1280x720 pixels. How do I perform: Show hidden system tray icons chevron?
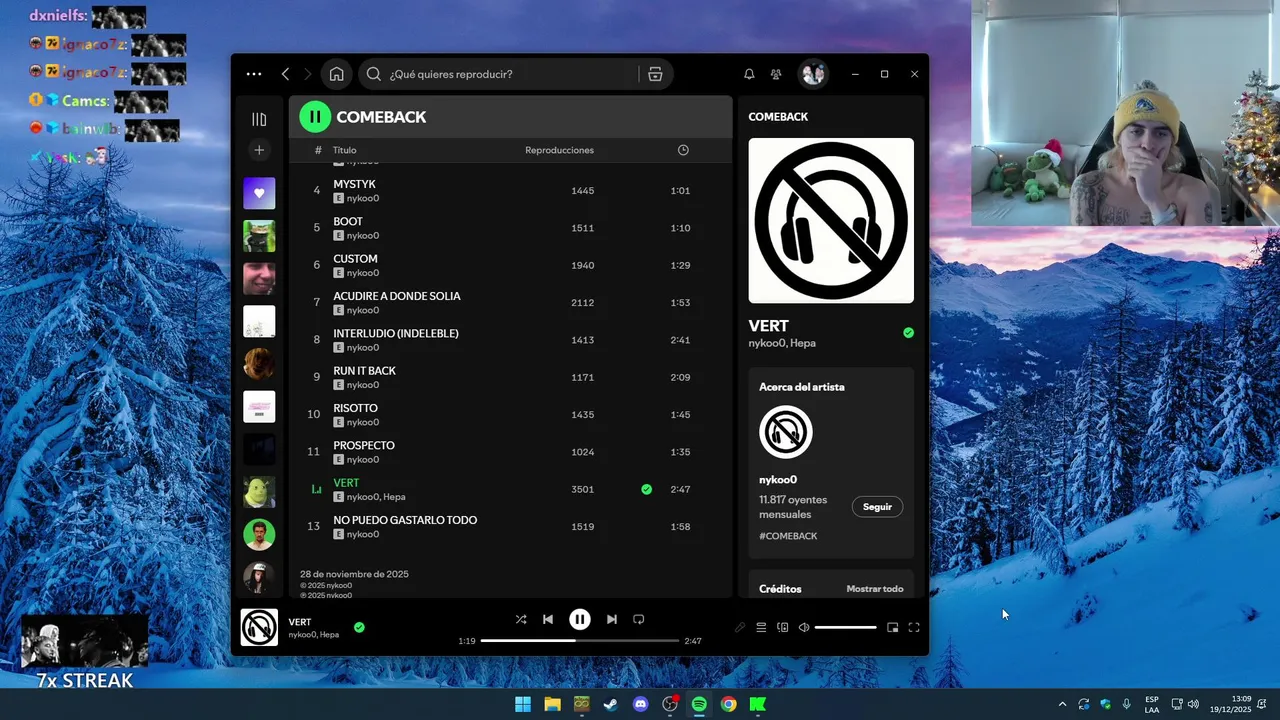tap(1062, 704)
